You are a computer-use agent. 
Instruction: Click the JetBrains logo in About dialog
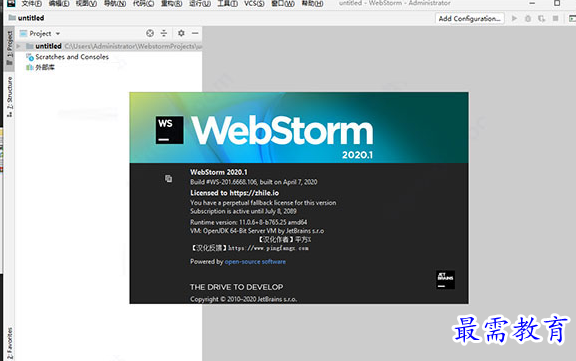[445, 280]
